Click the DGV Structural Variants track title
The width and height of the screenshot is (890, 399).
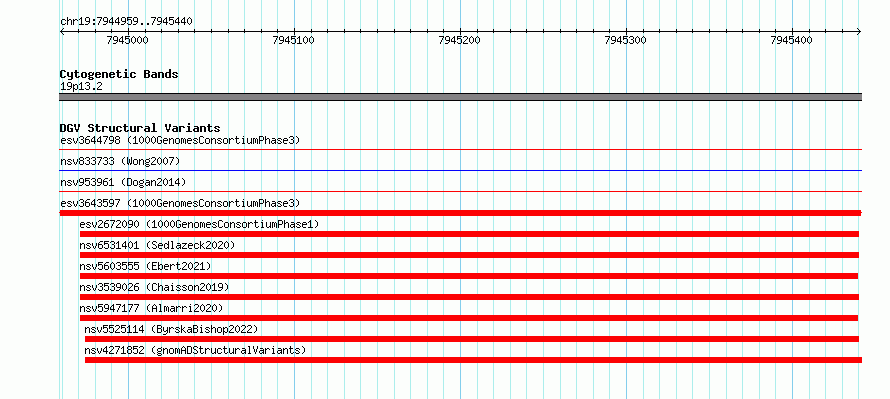click(x=140, y=128)
